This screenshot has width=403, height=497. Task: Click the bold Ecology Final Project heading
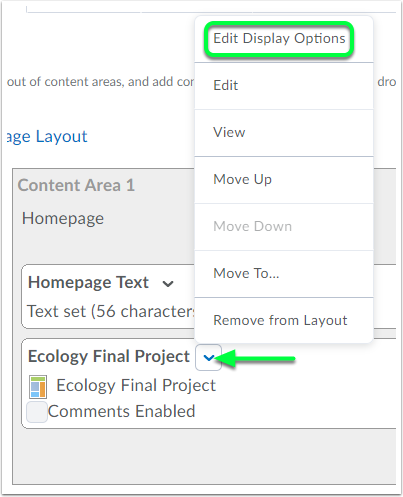pos(109,357)
